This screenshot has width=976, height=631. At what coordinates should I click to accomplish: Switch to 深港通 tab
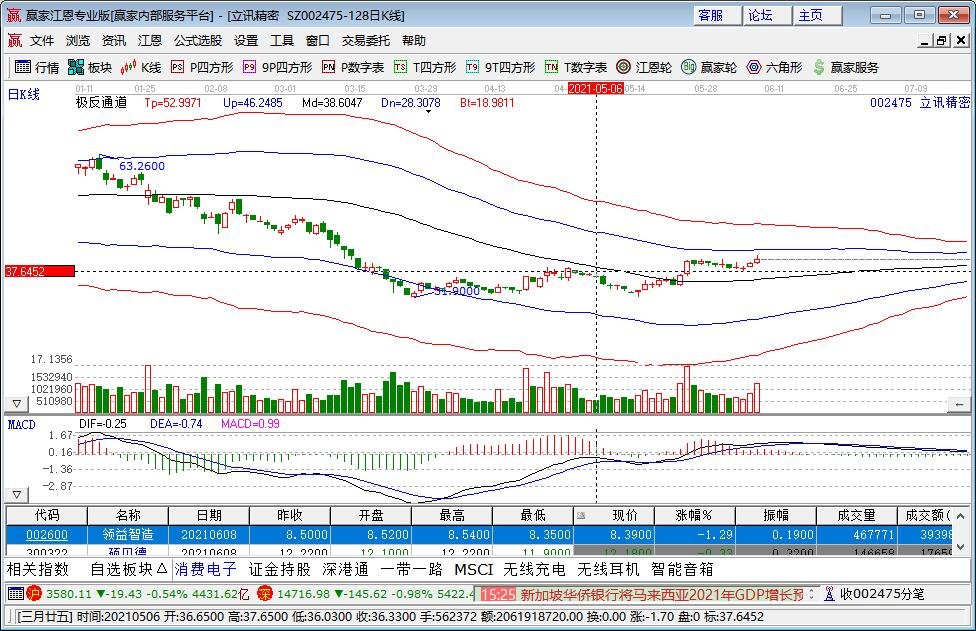point(345,569)
